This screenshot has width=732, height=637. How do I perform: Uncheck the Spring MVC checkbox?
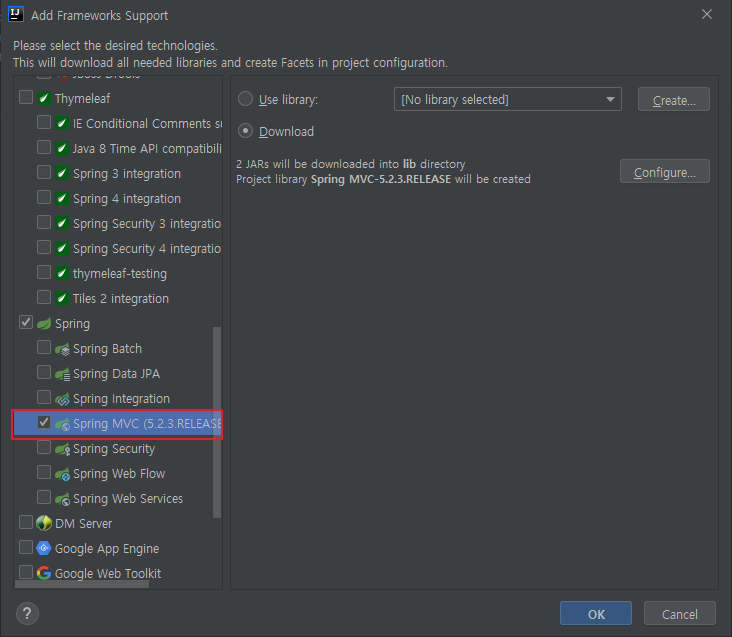[x=44, y=422]
